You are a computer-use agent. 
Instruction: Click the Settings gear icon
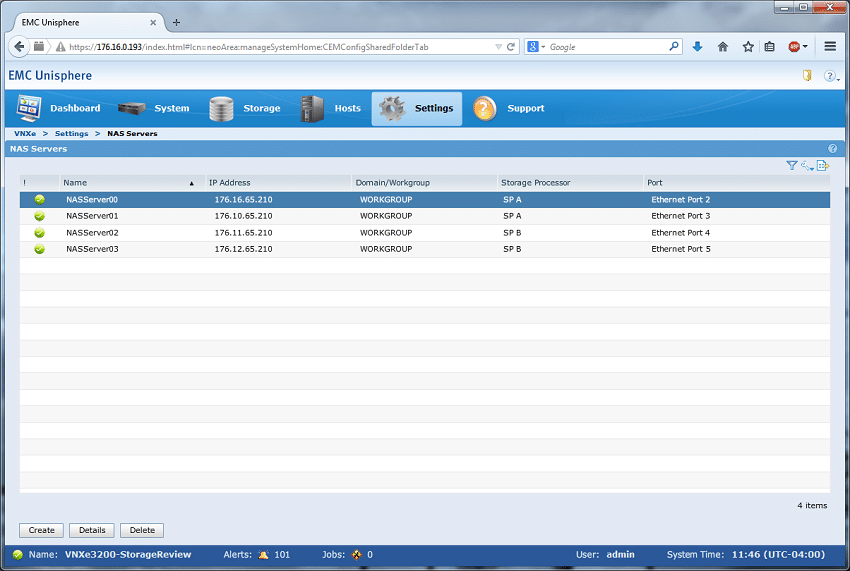click(x=392, y=108)
